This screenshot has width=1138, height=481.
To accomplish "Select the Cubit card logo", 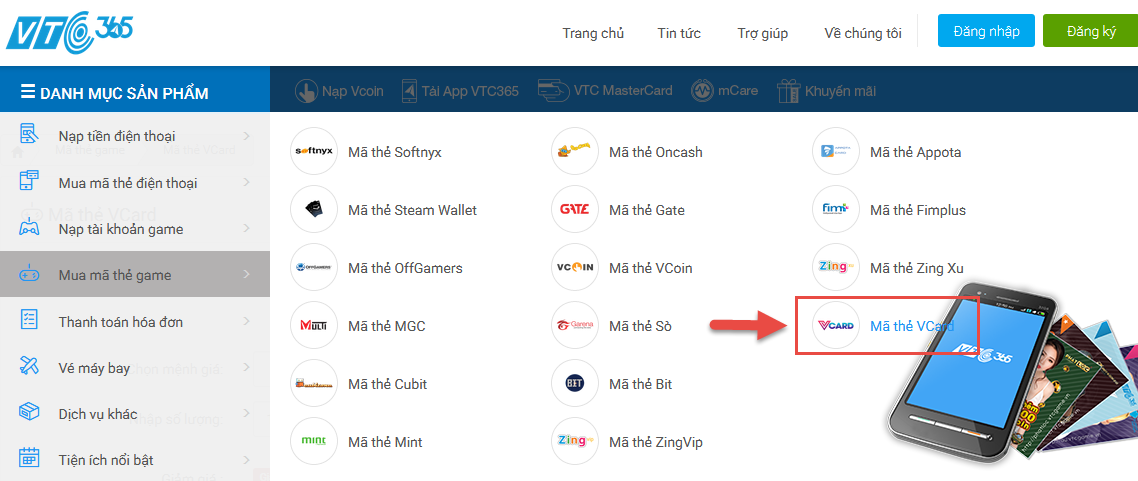I will (314, 384).
